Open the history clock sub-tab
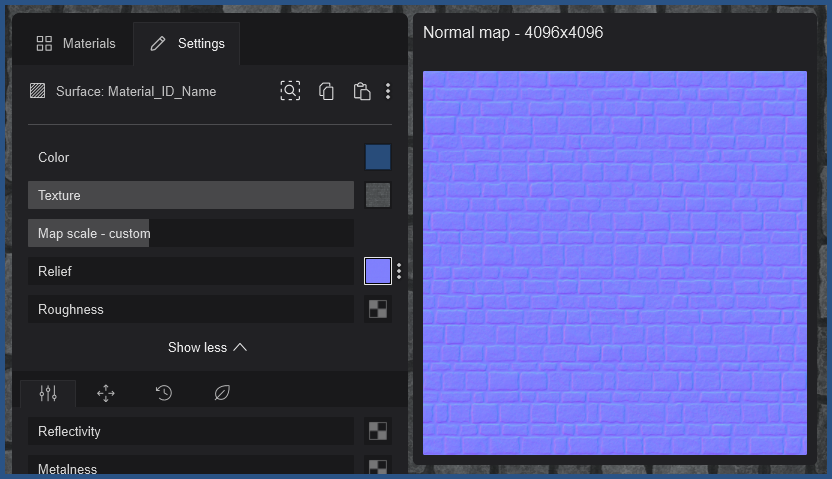Screen dimensions: 832x479 point(164,394)
